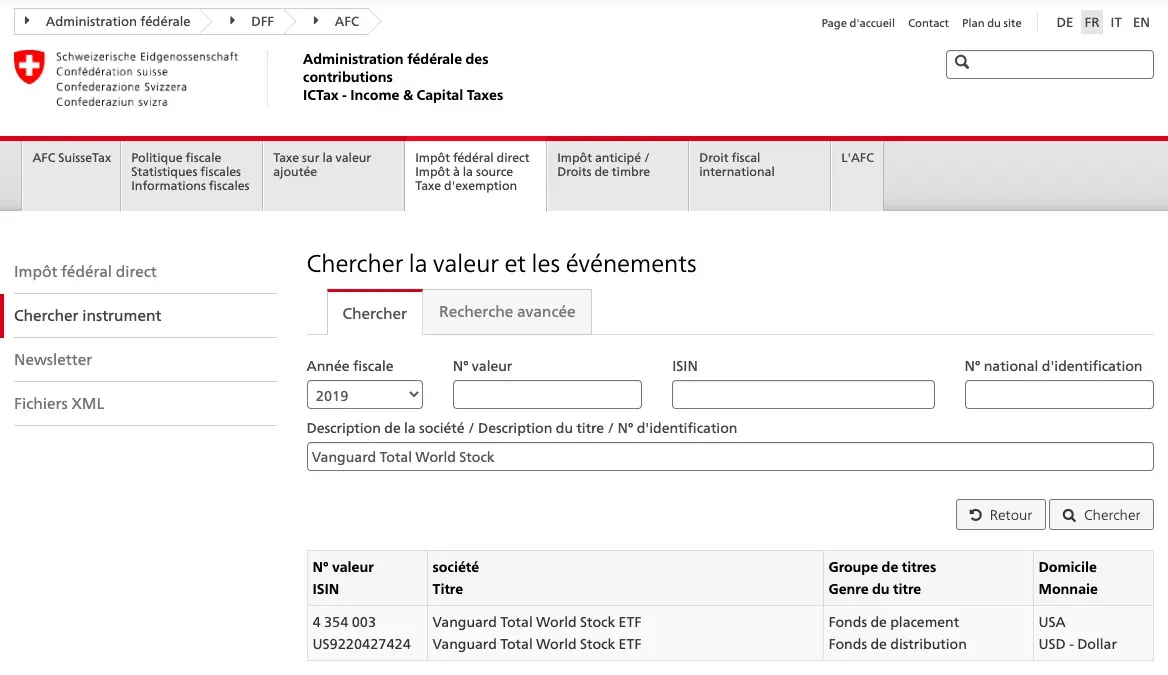Switch language to EN
The width and height of the screenshot is (1168, 675).
[x=1141, y=22]
